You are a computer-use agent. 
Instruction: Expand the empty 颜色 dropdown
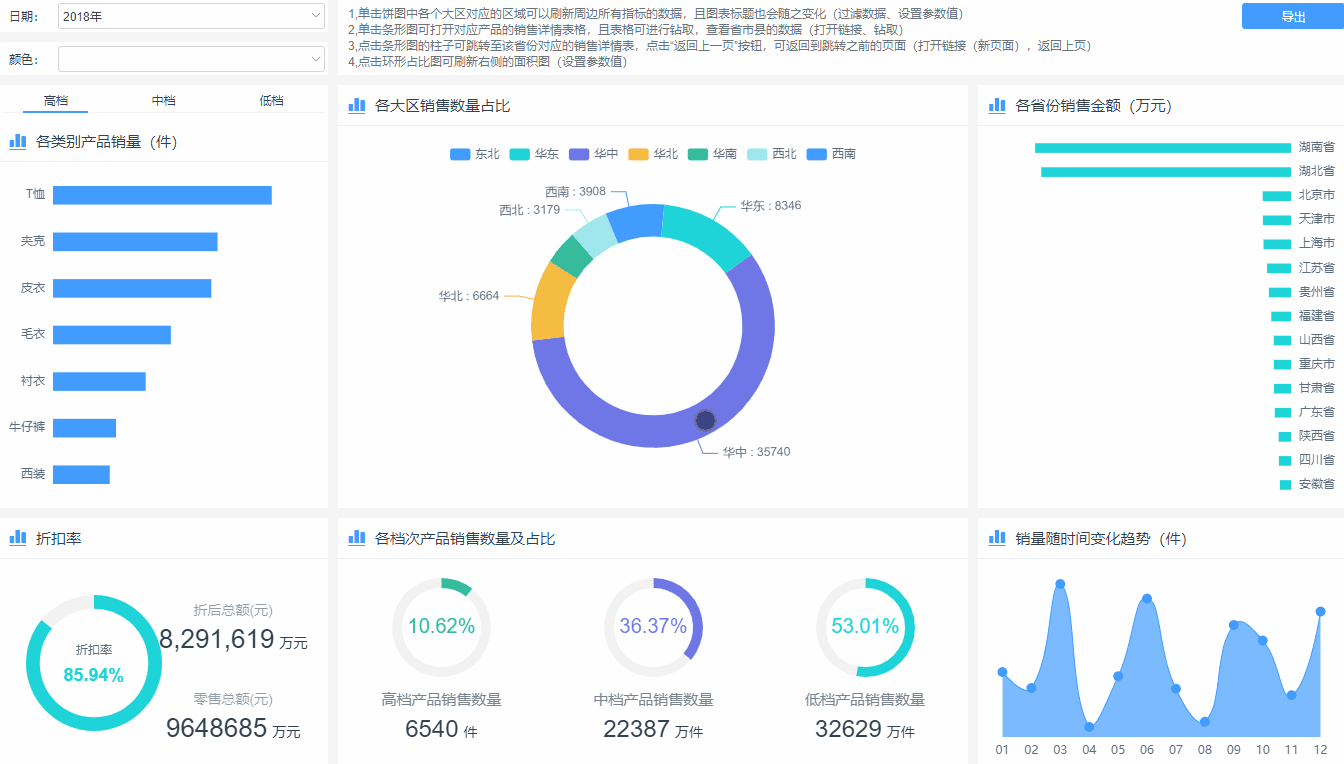(190, 60)
